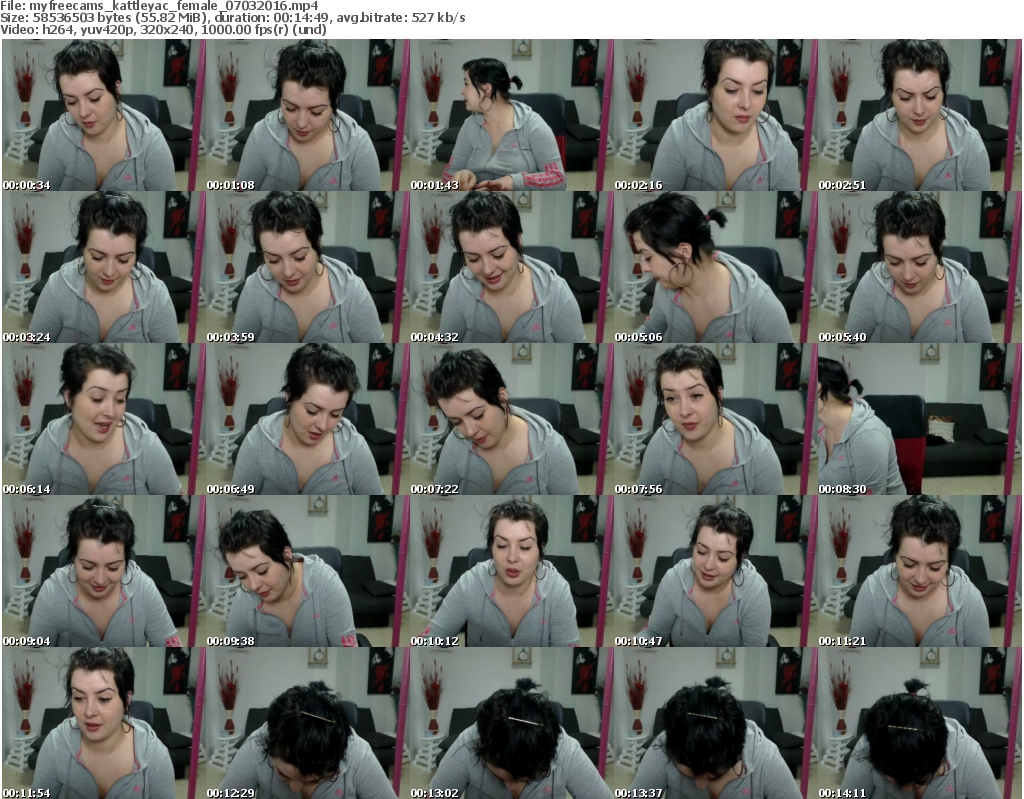The height and width of the screenshot is (799, 1024).
Task: Click the frame labeled 00:12:29
Action: click(306, 724)
